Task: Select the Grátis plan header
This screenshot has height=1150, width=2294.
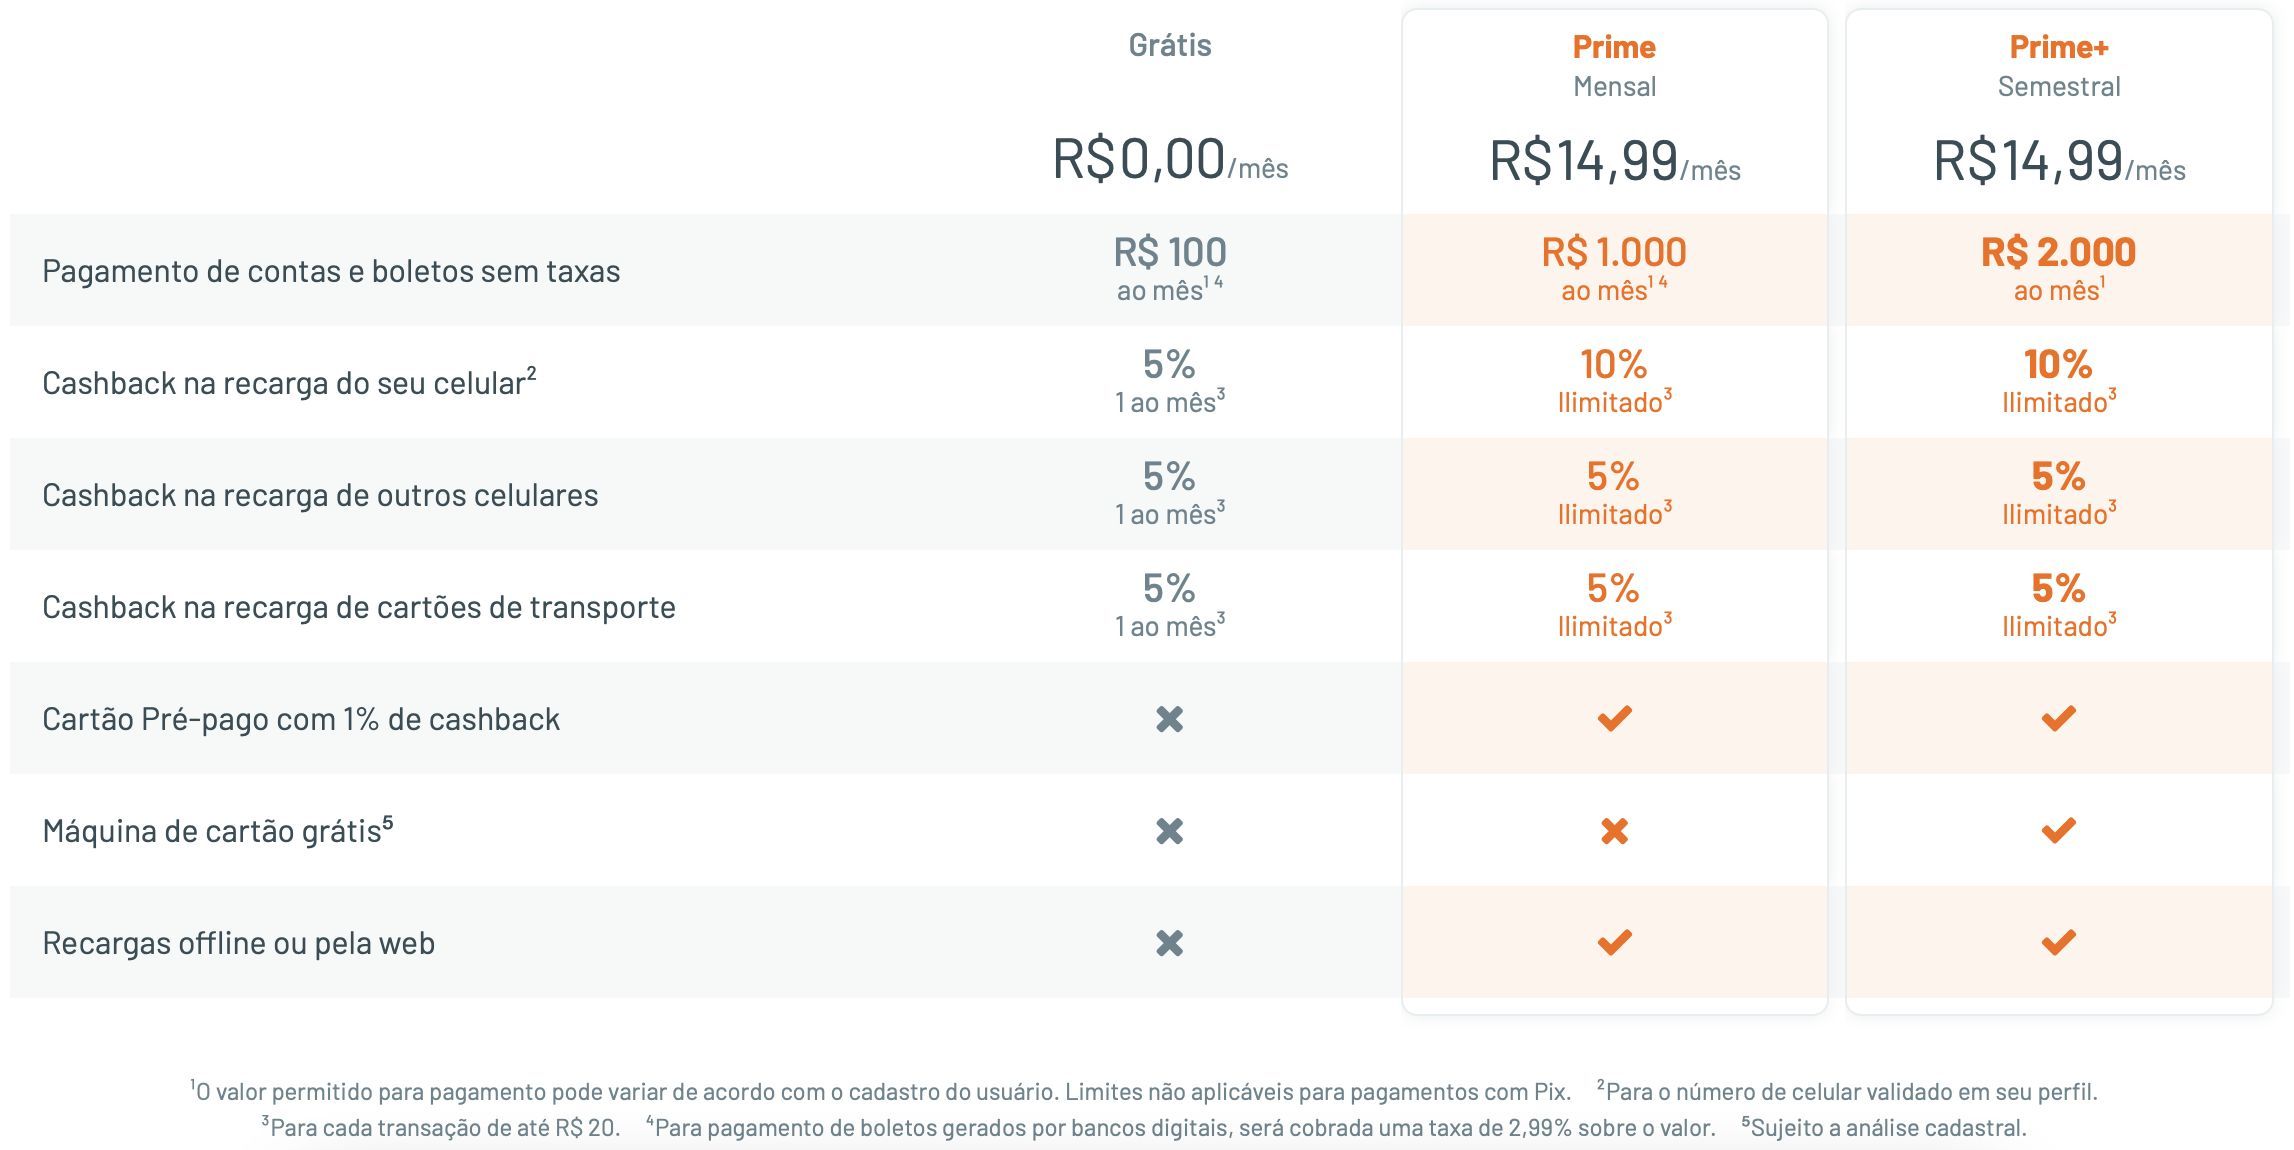Action: point(1169,45)
